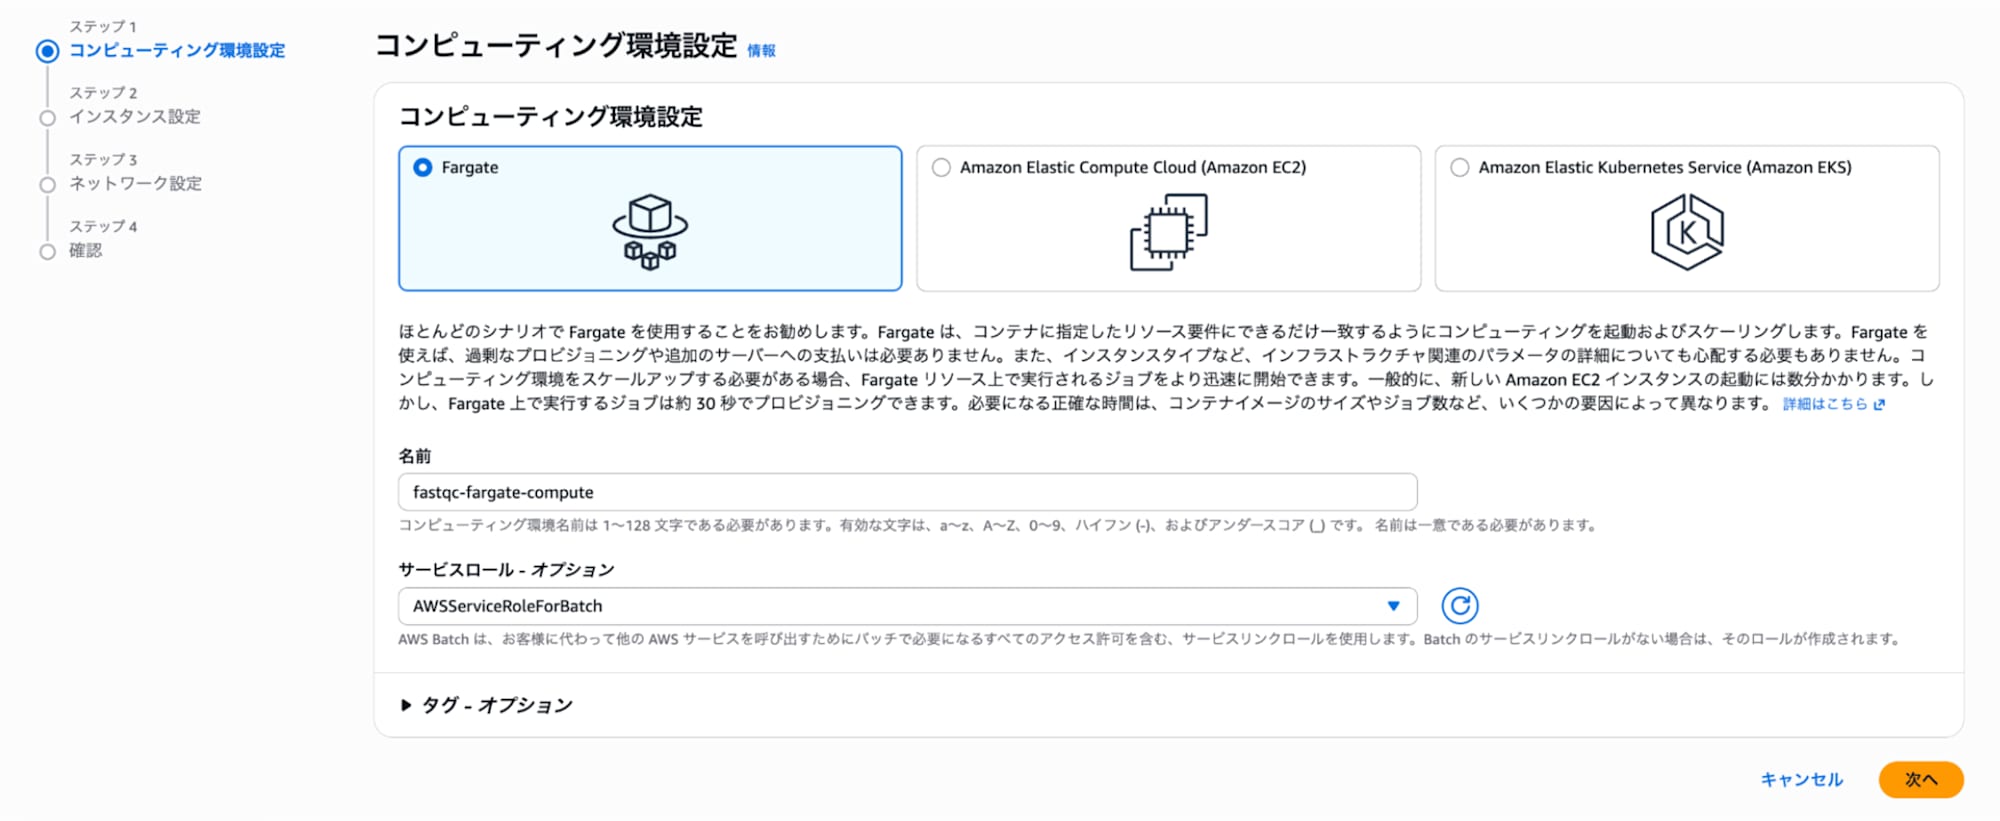The height and width of the screenshot is (821, 2000).
Task: Click the Fargate container cubes icon
Action: [650, 232]
